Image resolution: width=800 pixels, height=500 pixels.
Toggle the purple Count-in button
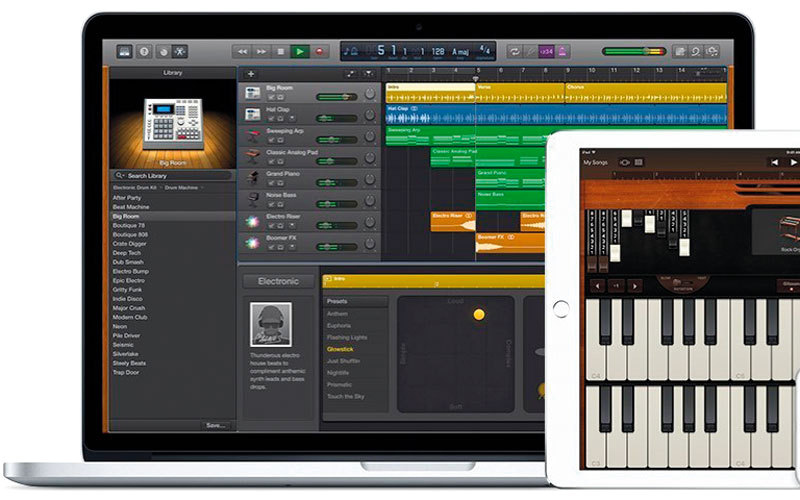tap(546, 51)
